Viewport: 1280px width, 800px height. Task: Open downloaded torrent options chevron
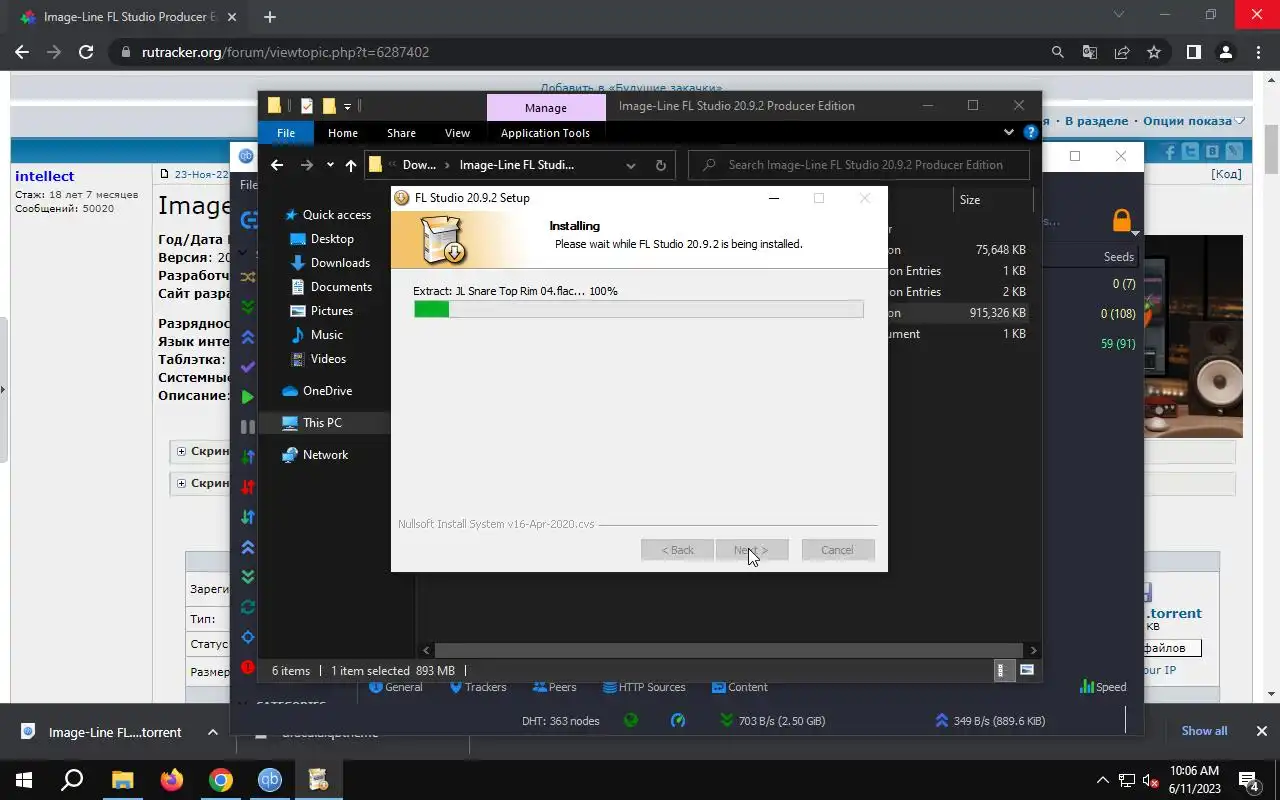point(213,732)
